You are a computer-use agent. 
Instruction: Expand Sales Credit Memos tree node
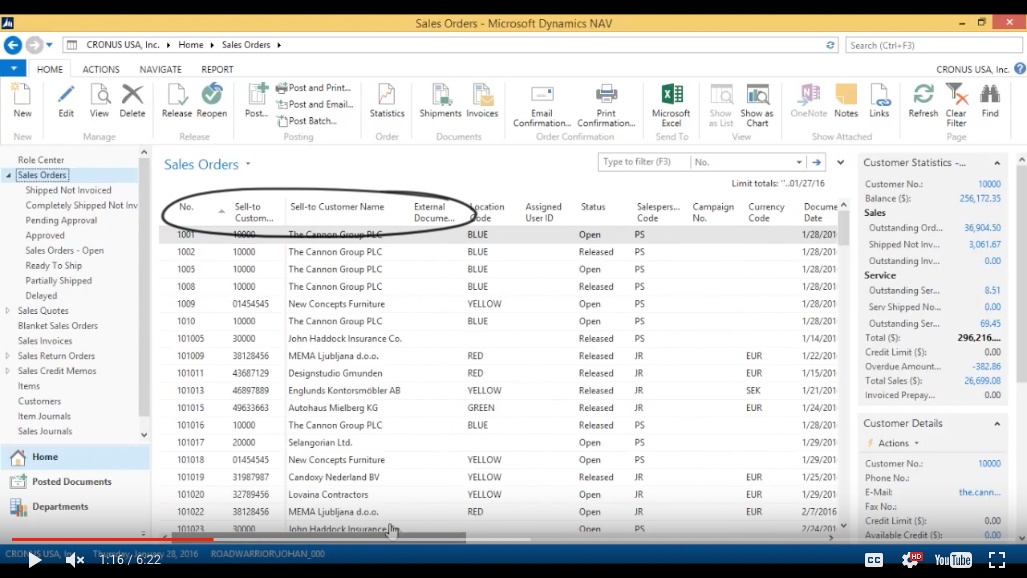(8, 371)
